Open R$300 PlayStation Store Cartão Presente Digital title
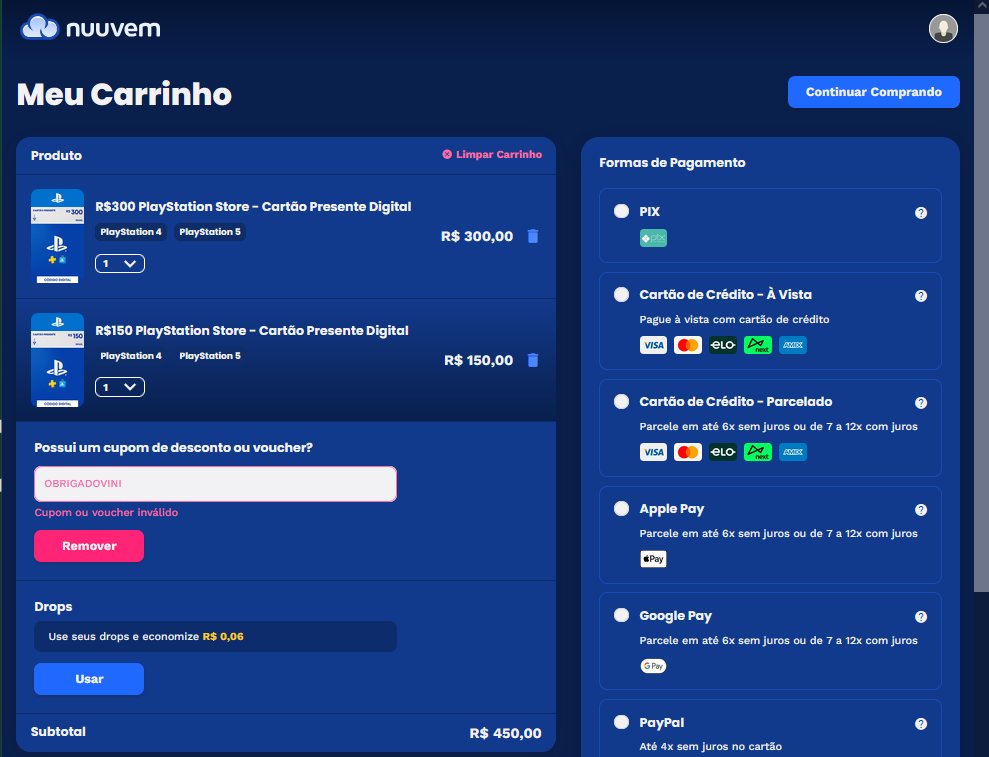Viewport: 989px width, 757px height. tap(253, 207)
